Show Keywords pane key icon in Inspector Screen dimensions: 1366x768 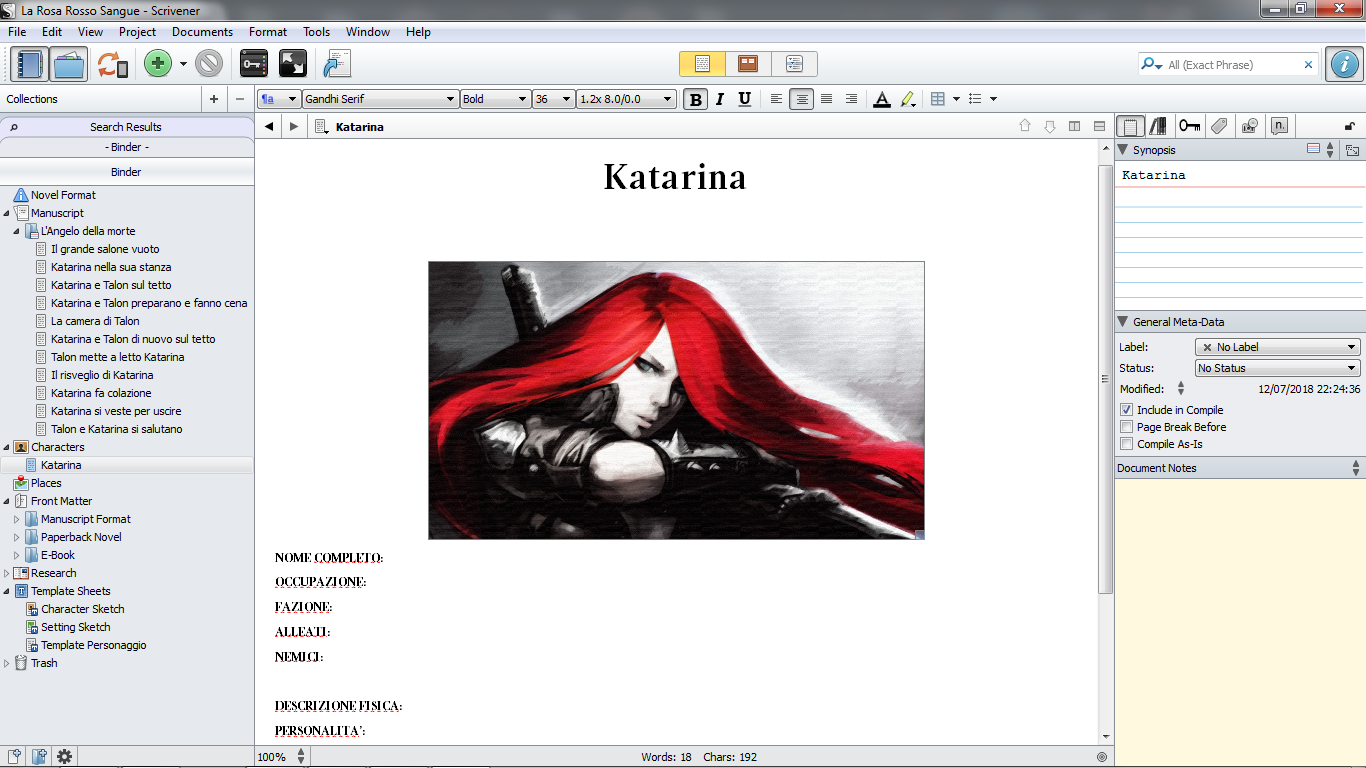point(1189,126)
